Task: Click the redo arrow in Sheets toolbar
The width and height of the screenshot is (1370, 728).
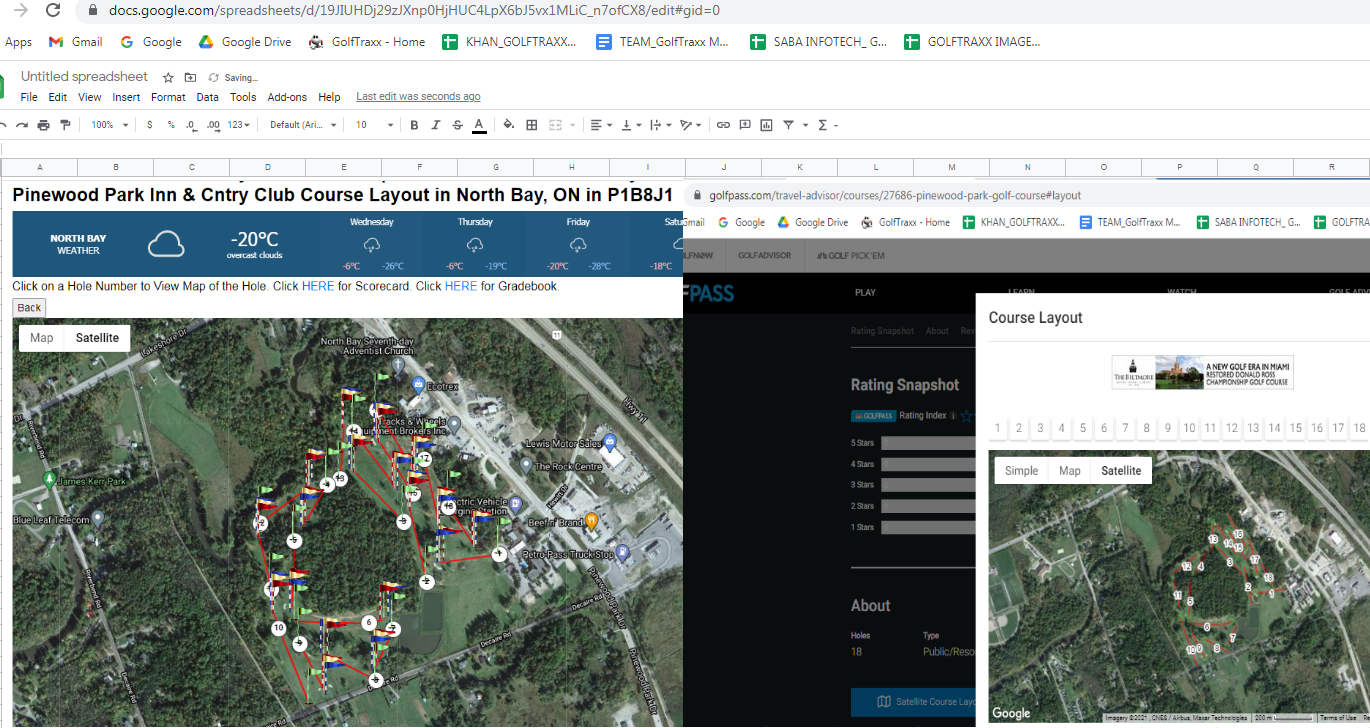Action: coord(22,125)
